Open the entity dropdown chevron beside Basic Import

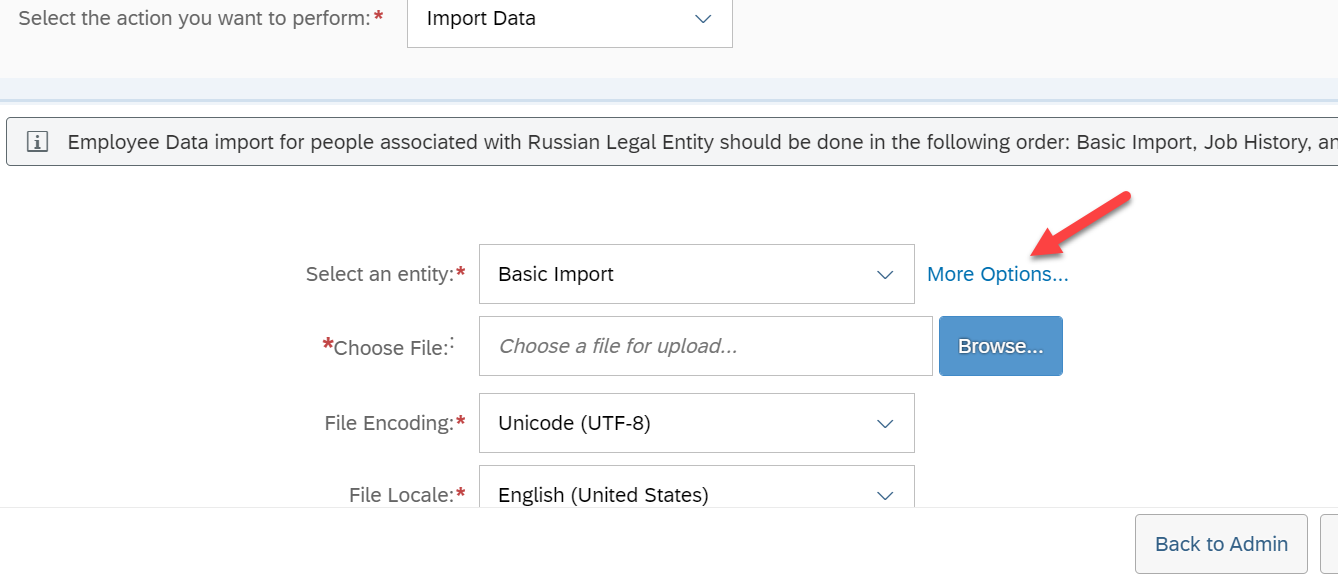click(x=885, y=274)
